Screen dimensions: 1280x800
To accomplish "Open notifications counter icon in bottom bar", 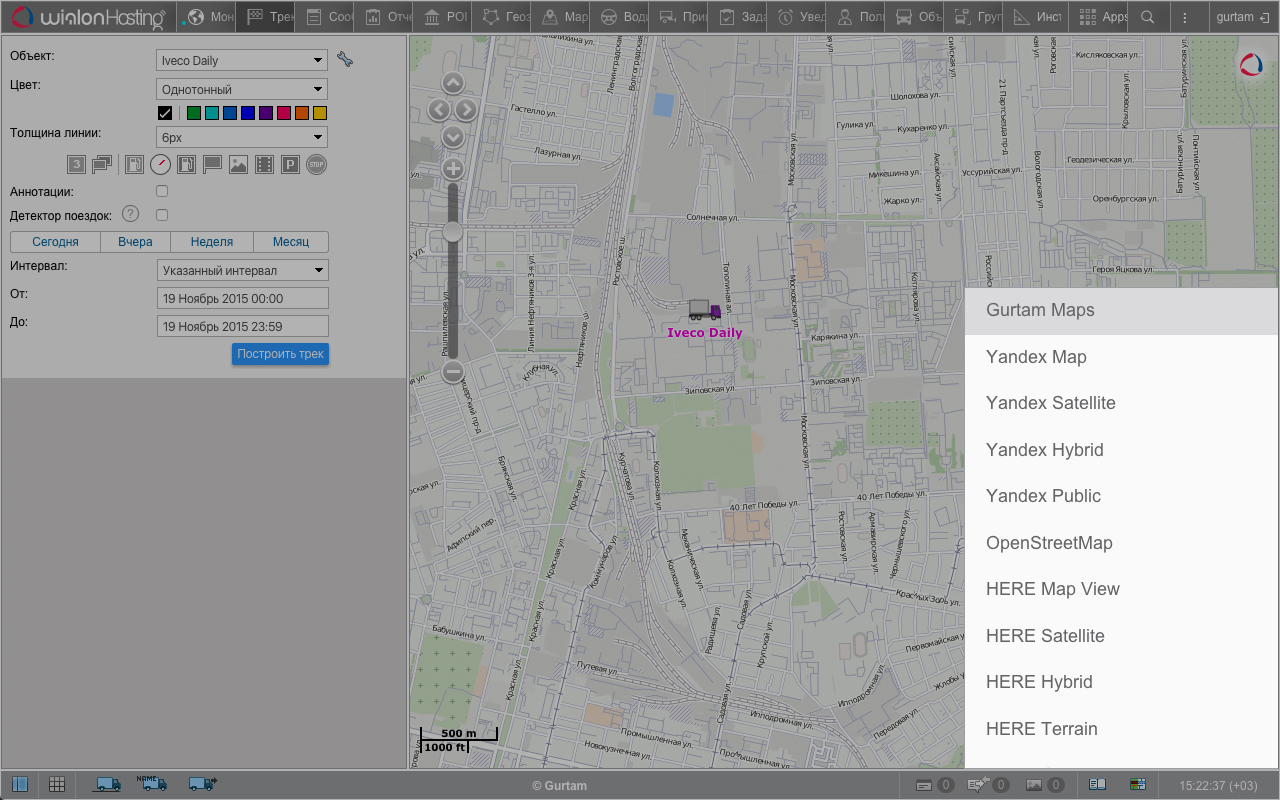I will pos(988,785).
